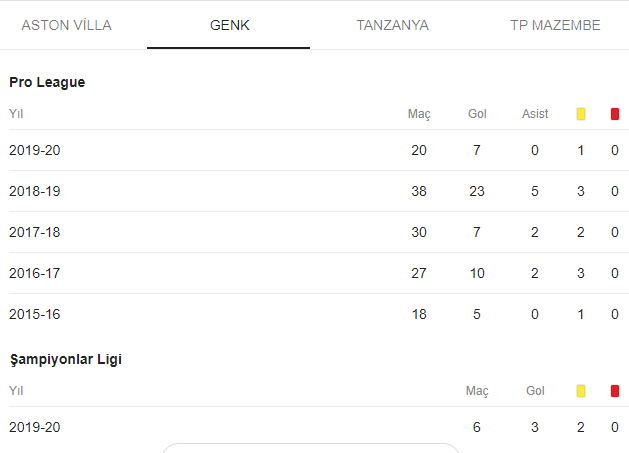Open the TANZANYA tab
The image size is (629, 453).
click(392, 25)
